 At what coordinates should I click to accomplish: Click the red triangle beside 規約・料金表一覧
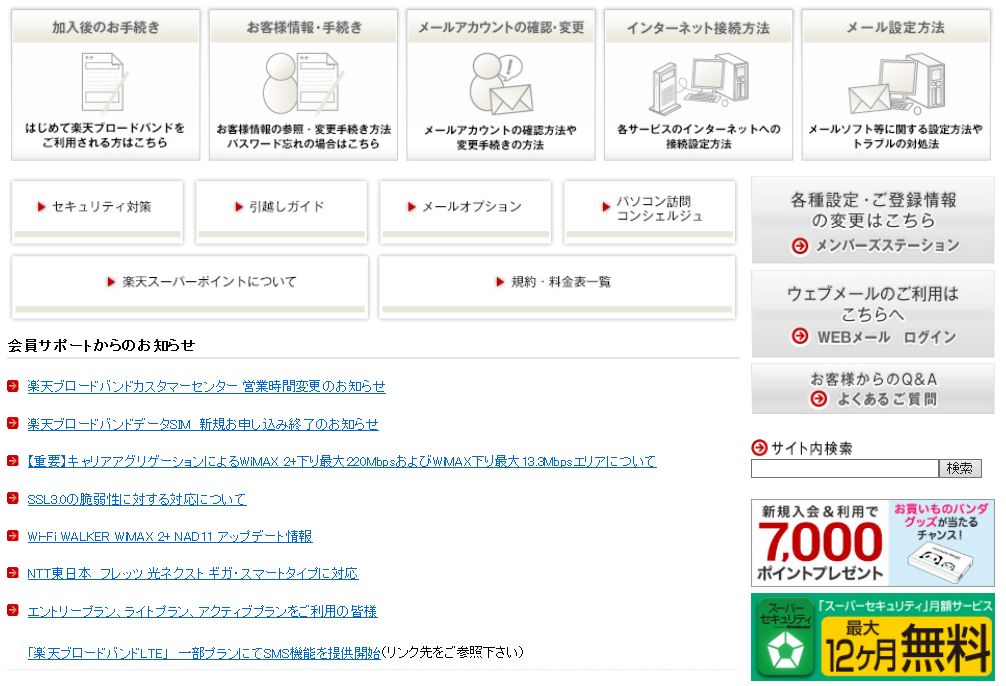pos(500,282)
